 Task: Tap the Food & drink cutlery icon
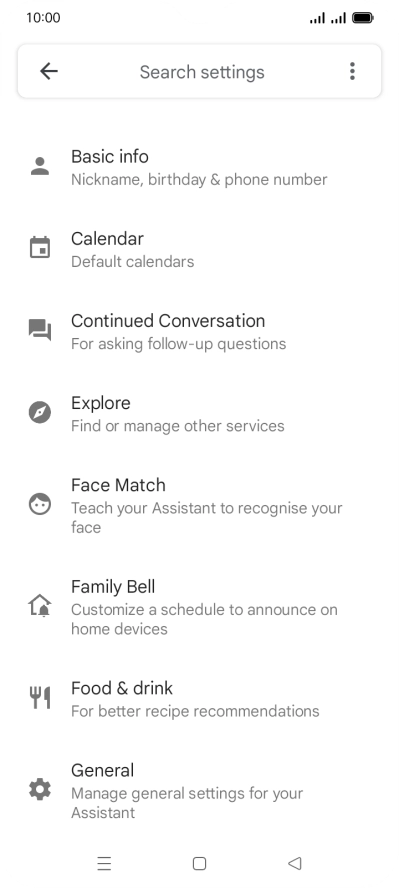40,698
